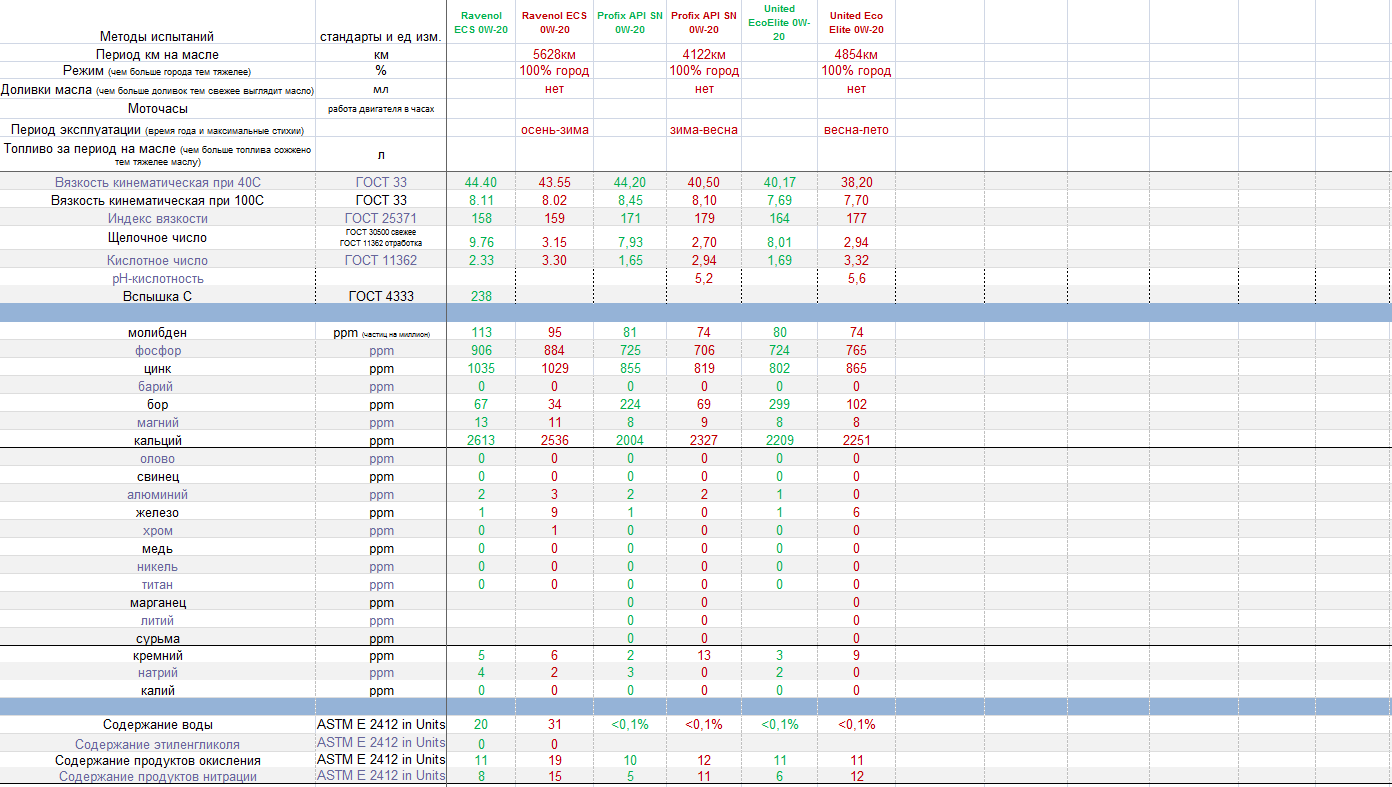Pick the zinc value "1035"
Screen dimensions: 1392x787
tap(480, 368)
